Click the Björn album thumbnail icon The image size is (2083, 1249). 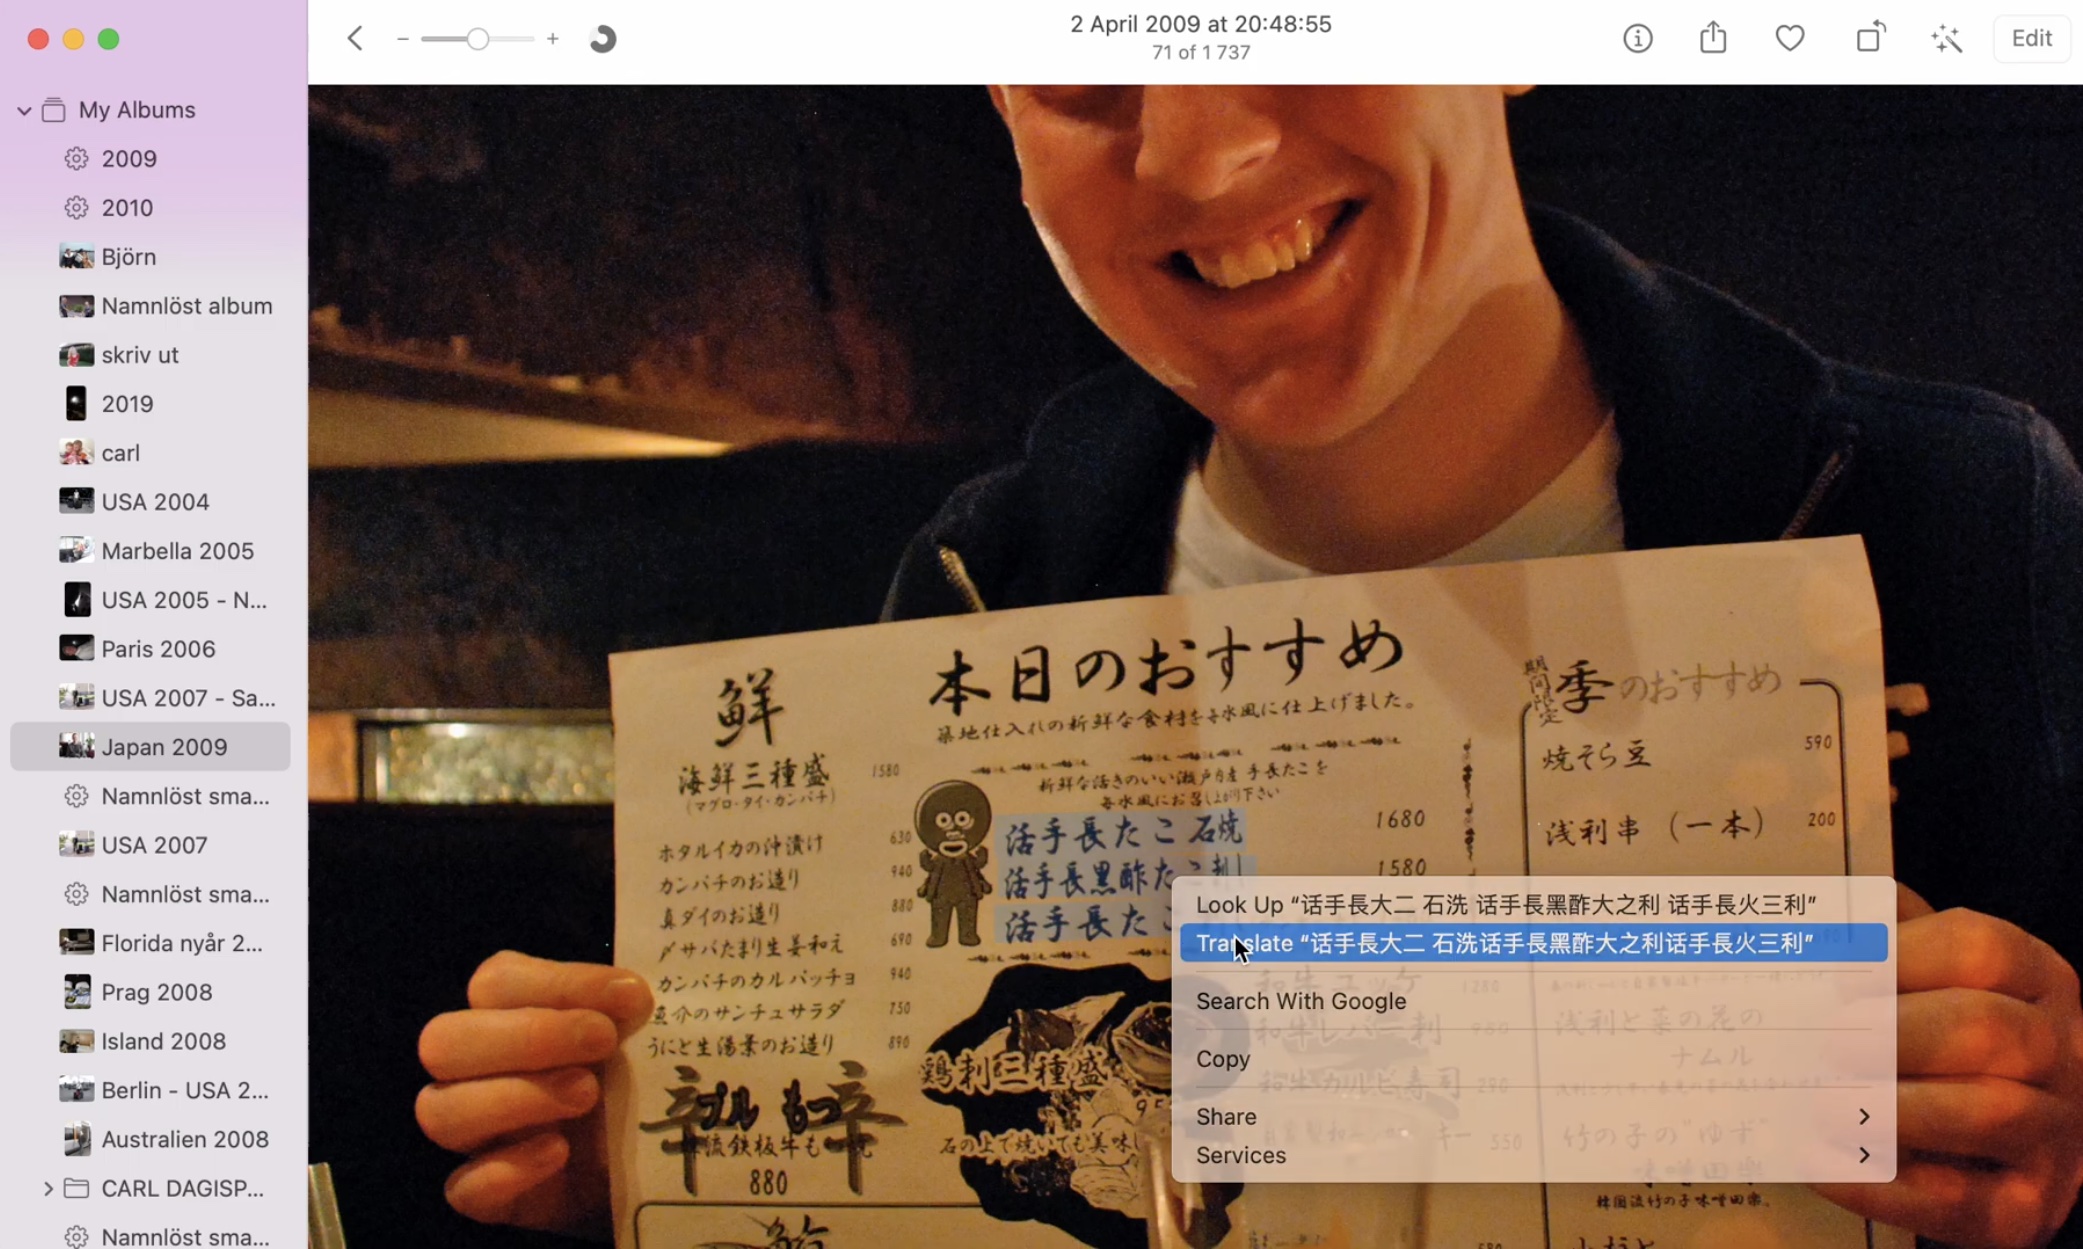click(76, 257)
